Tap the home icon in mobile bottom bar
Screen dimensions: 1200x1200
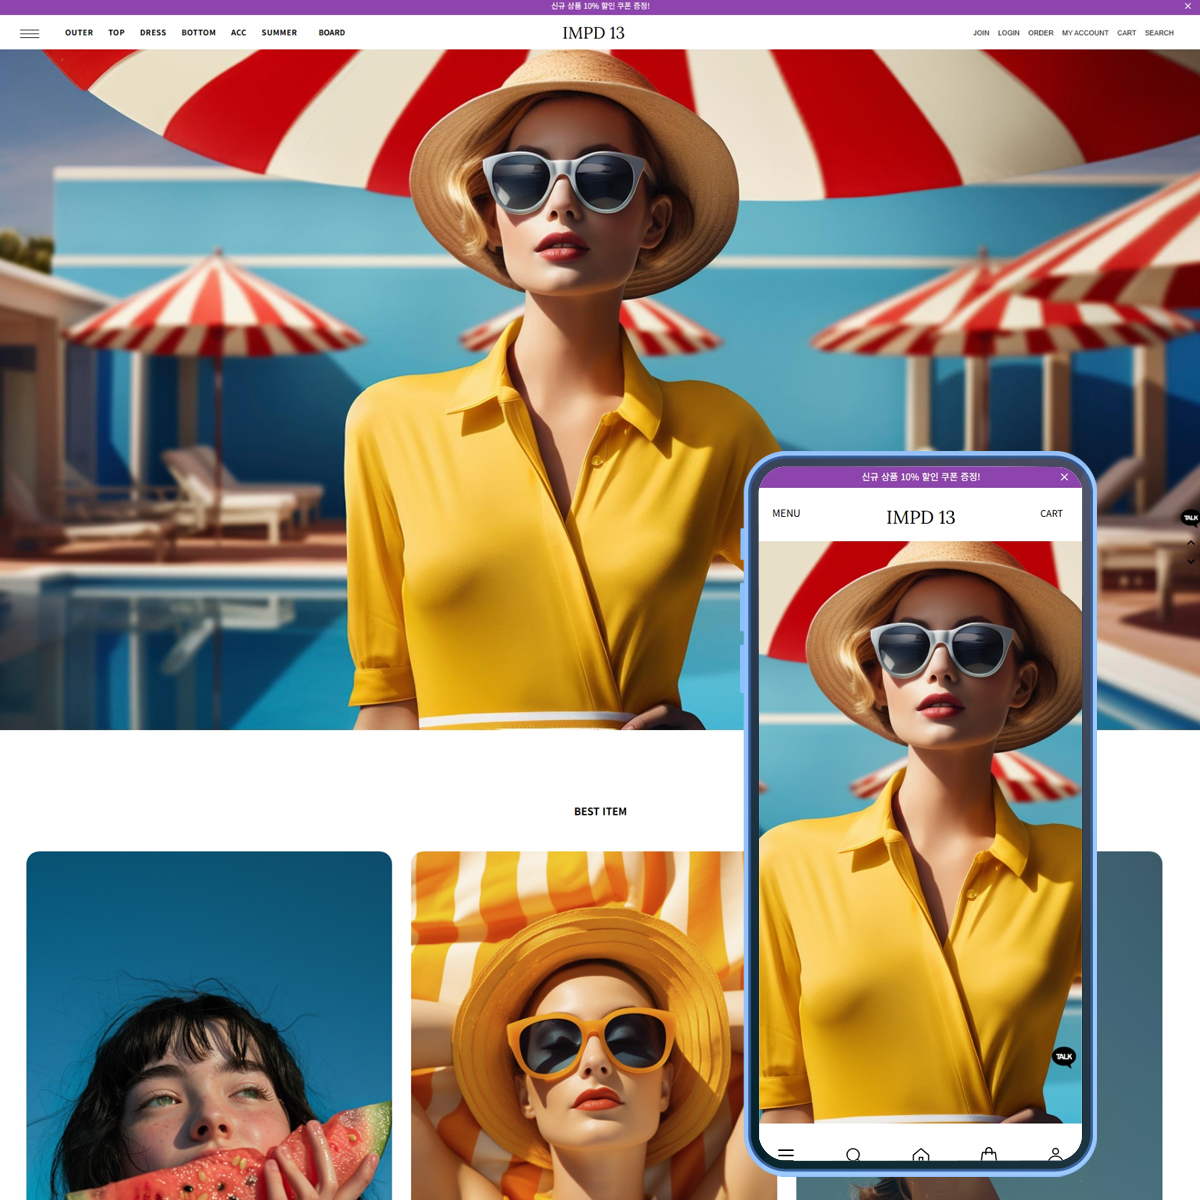coord(921,1155)
